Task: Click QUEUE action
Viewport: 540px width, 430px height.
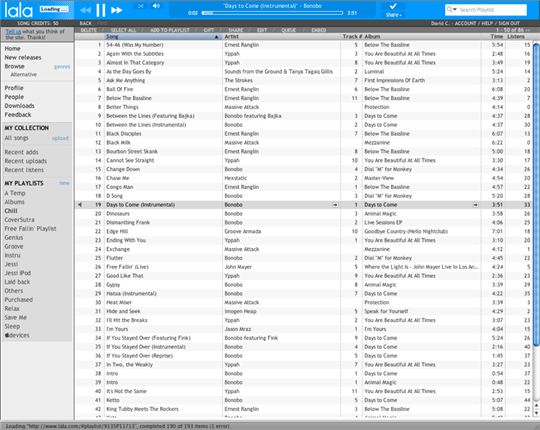Action: pos(289,30)
